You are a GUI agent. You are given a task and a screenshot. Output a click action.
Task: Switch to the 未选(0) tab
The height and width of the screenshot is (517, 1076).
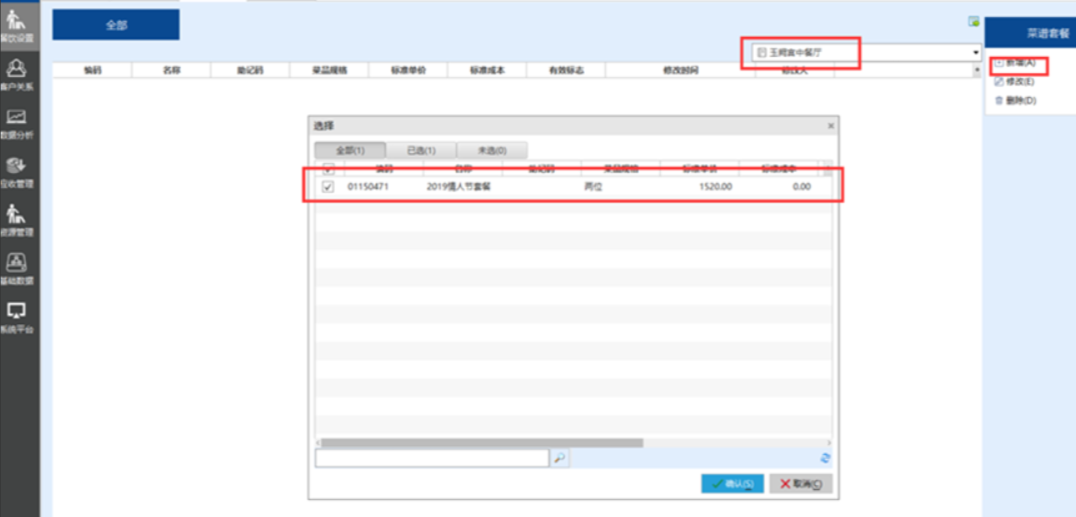click(492, 150)
